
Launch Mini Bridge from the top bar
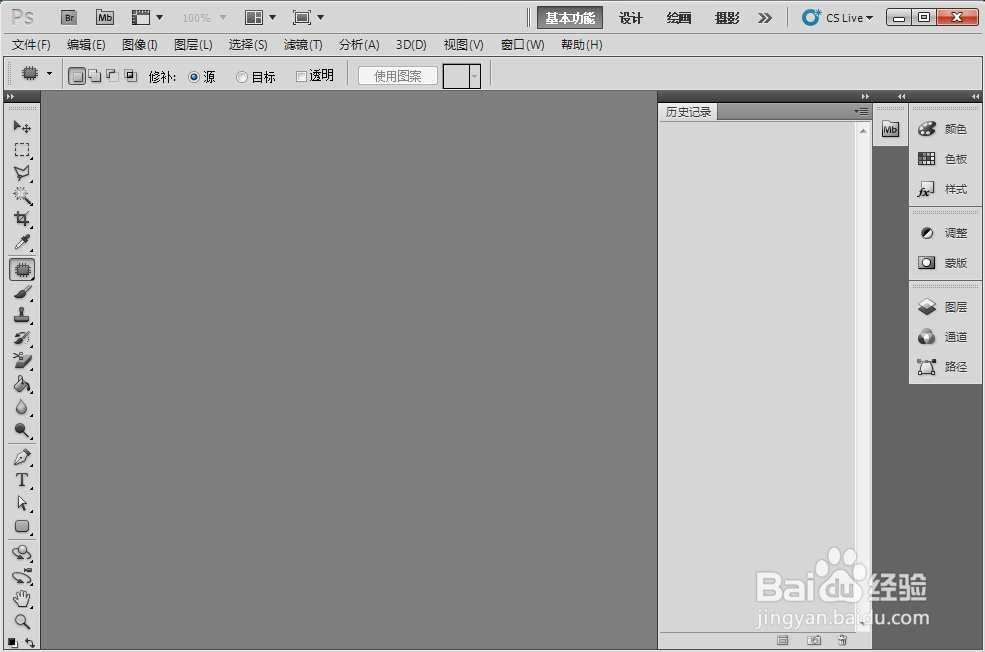pyautogui.click(x=105, y=18)
